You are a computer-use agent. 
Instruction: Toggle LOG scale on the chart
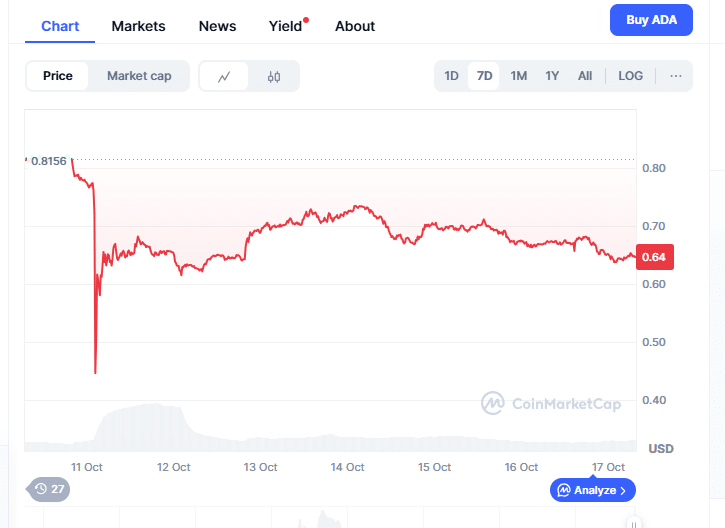630,76
